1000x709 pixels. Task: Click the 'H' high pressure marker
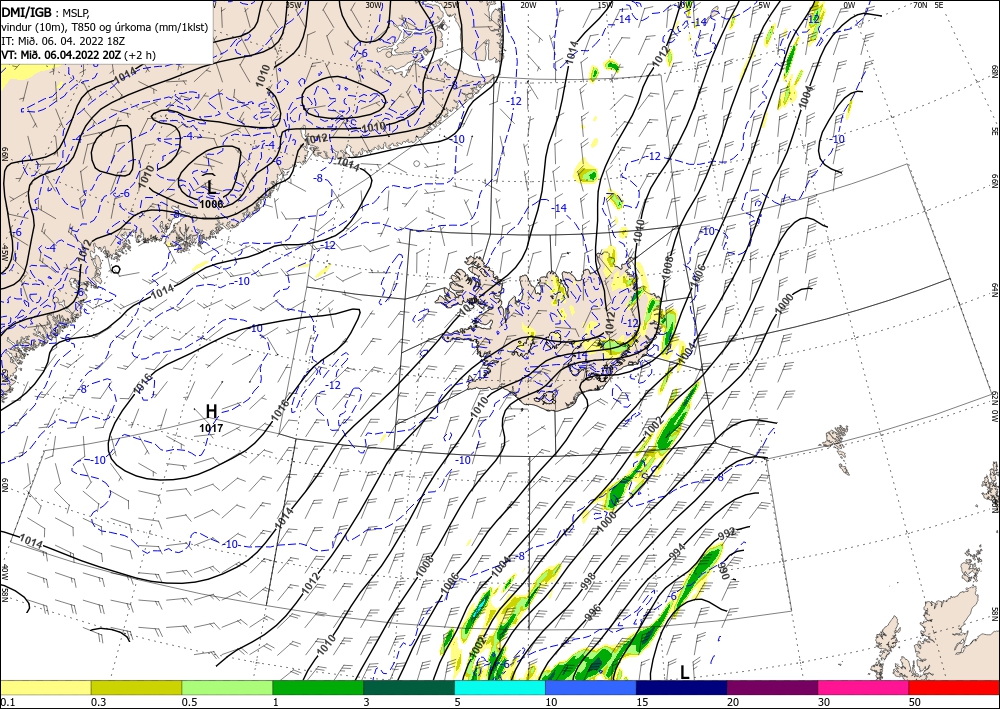click(211, 411)
